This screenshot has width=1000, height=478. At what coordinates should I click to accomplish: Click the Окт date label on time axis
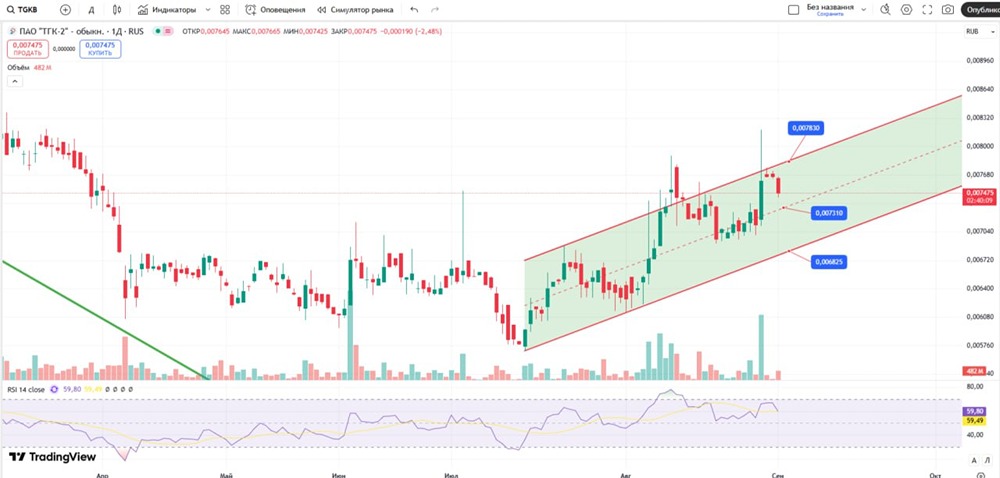click(x=936, y=475)
